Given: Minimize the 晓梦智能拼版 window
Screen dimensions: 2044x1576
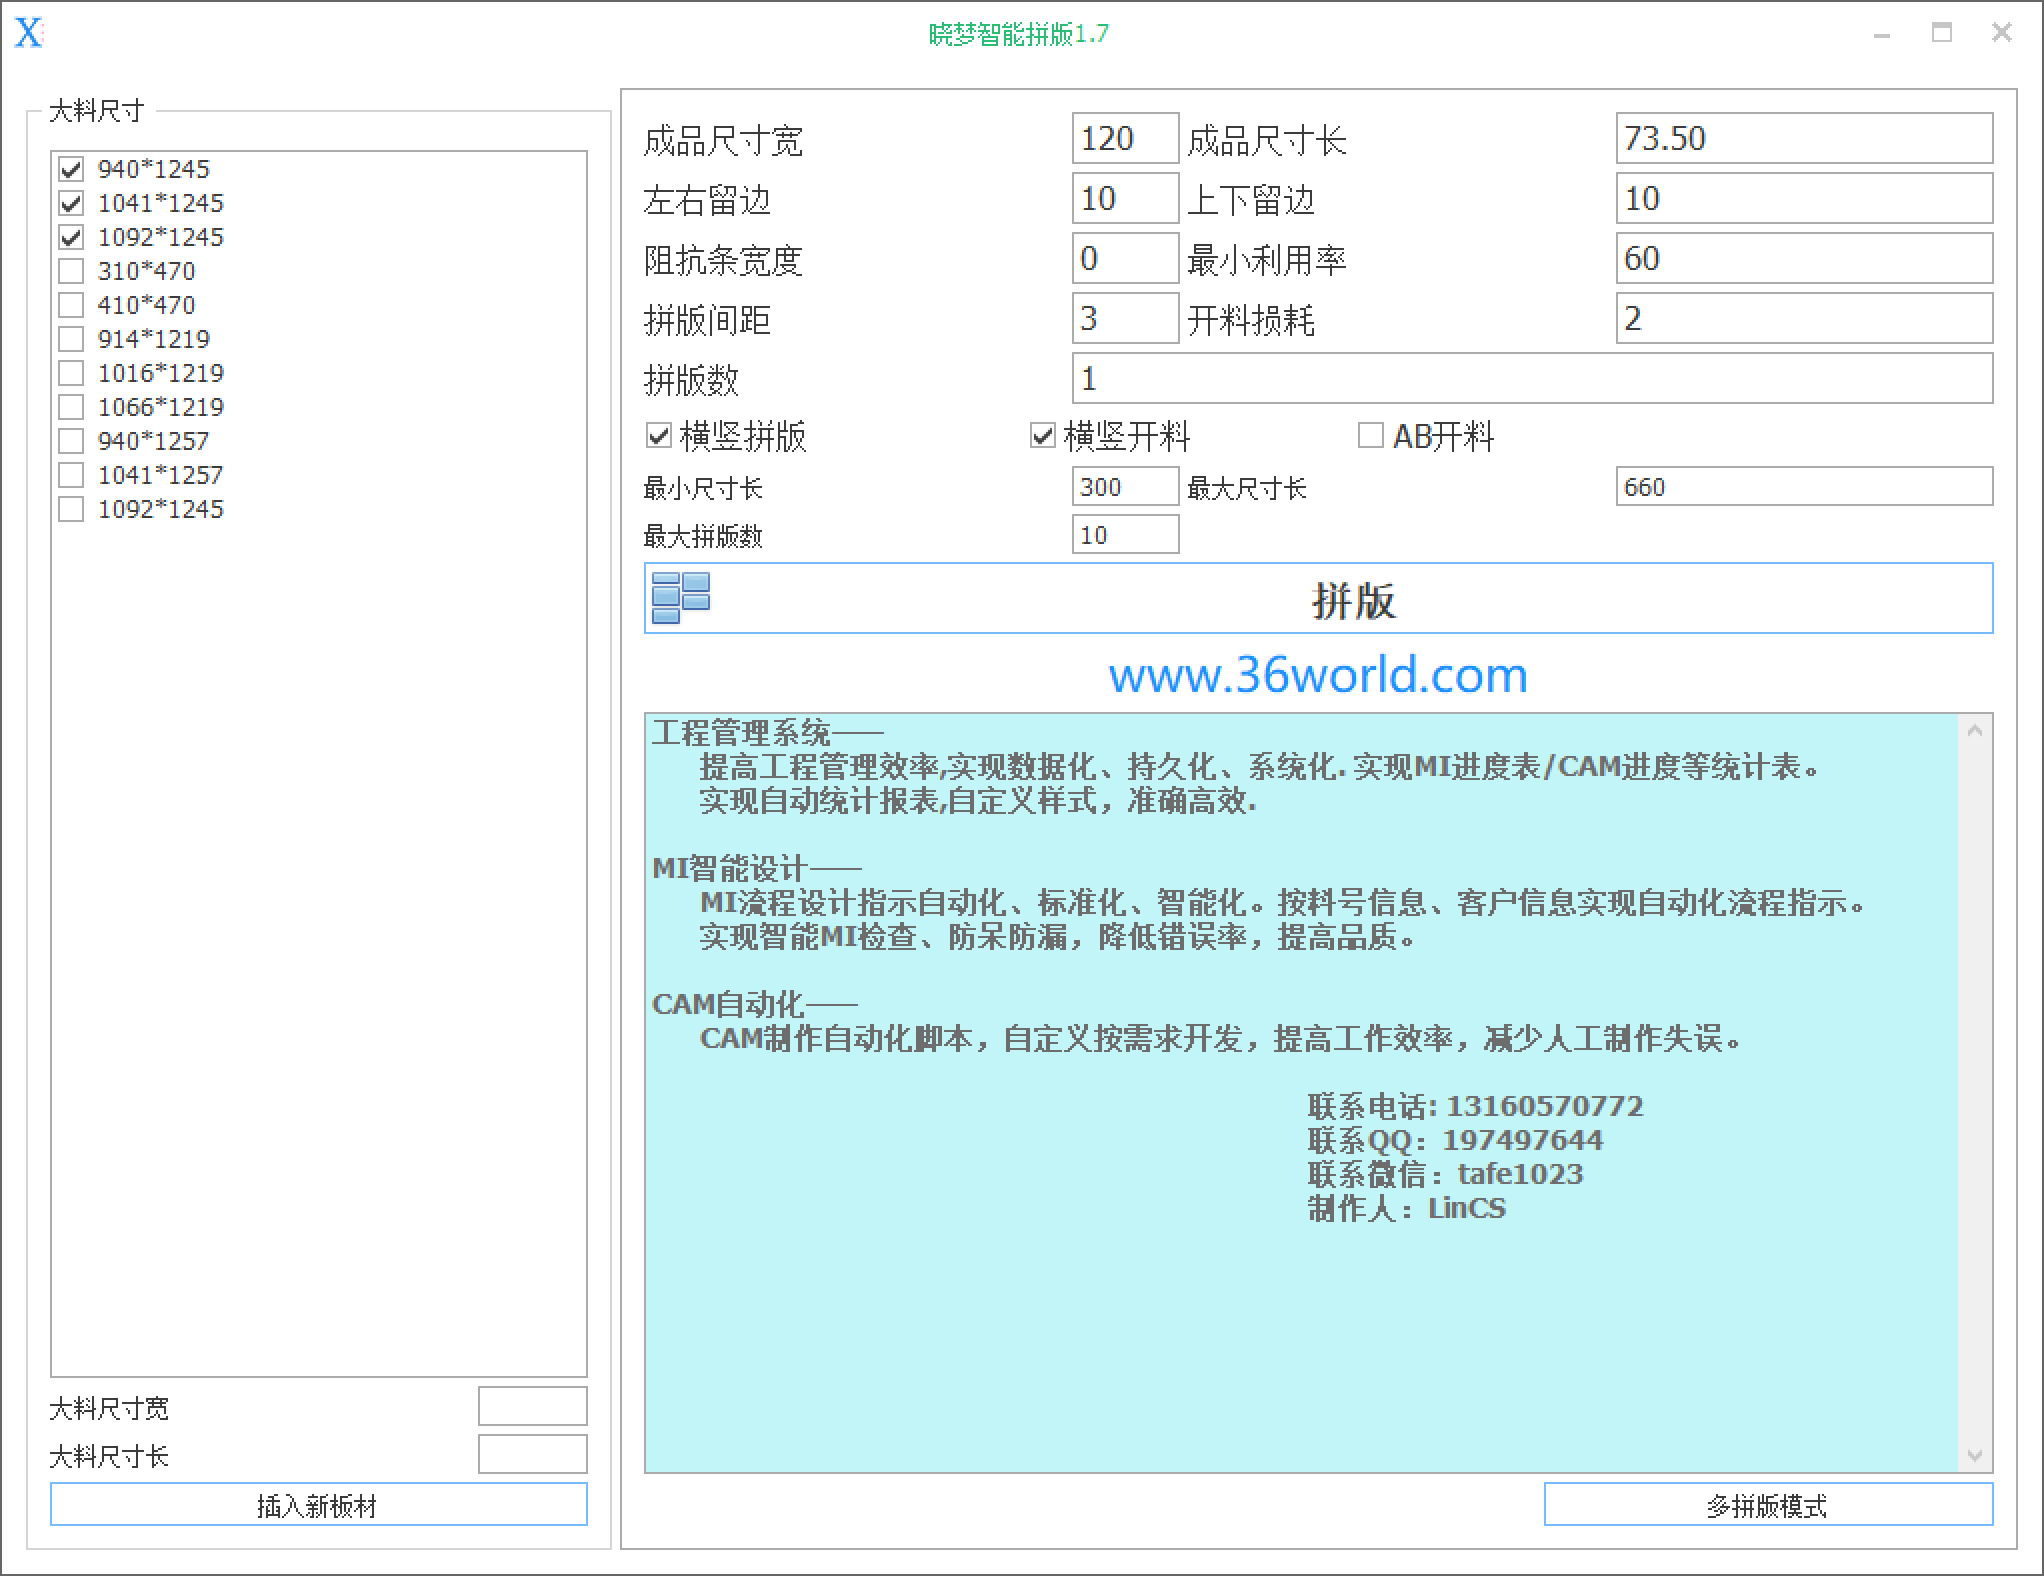Looking at the screenshot, I should (1882, 34).
